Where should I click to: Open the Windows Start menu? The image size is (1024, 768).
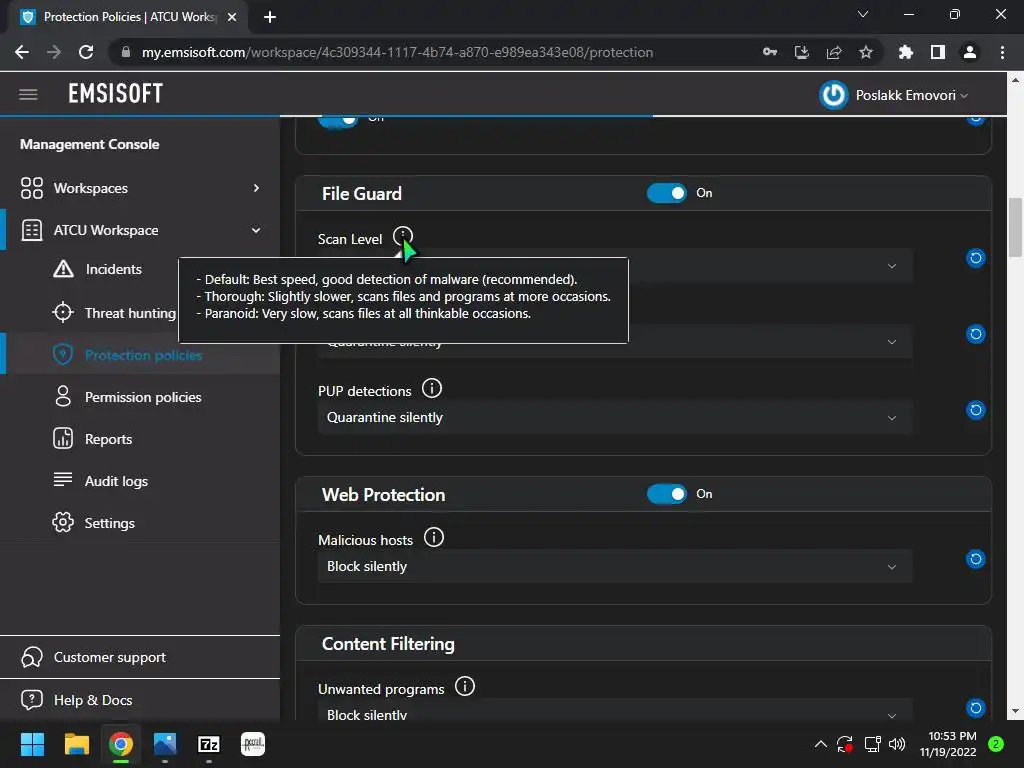click(32, 744)
